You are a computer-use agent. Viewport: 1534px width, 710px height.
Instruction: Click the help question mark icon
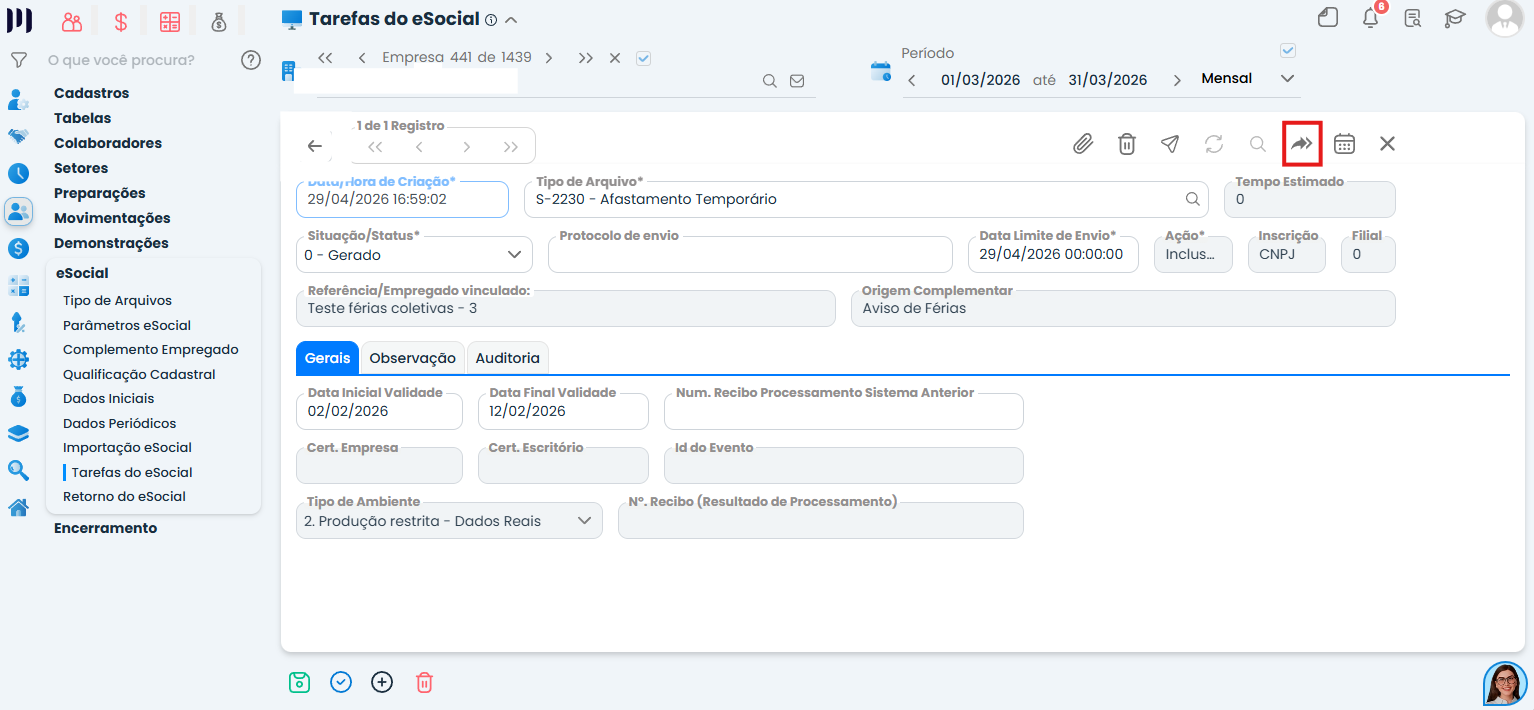(251, 60)
